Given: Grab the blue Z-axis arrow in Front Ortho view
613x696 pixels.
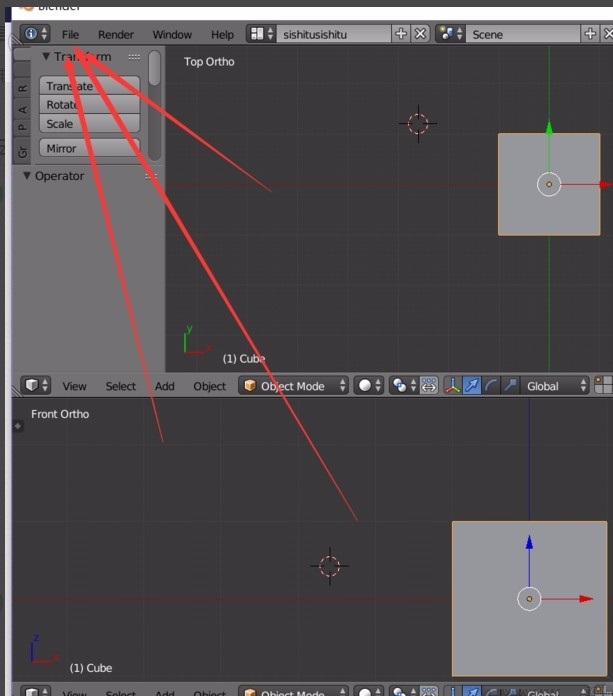Looking at the screenshot, I should (x=529, y=542).
